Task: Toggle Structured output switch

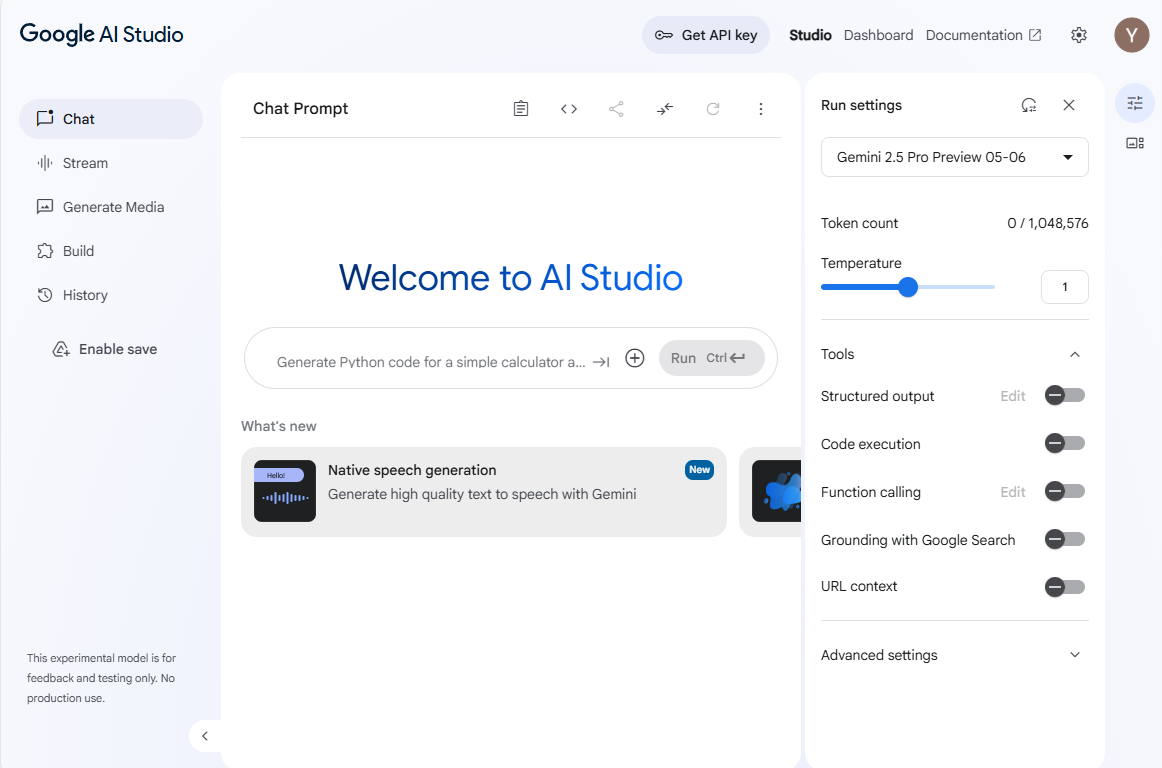Action: pyautogui.click(x=1065, y=396)
